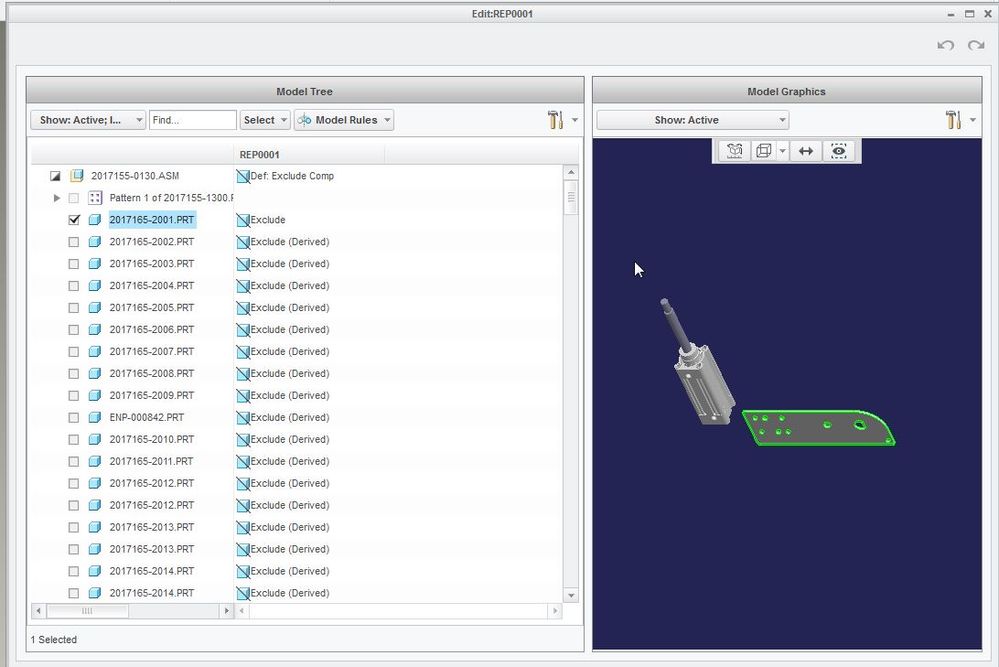This screenshot has height=667, width=999.
Task: Uncheck the 2017165-2001.PRT checkbox
Action: click(74, 220)
